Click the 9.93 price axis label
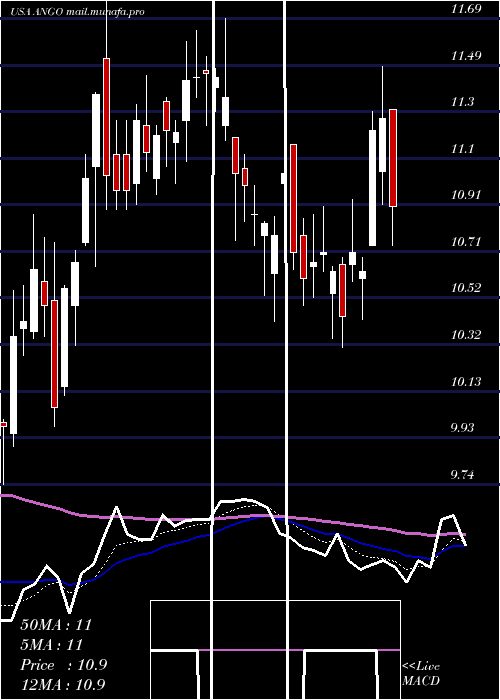The height and width of the screenshot is (700, 500). coord(462,428)
